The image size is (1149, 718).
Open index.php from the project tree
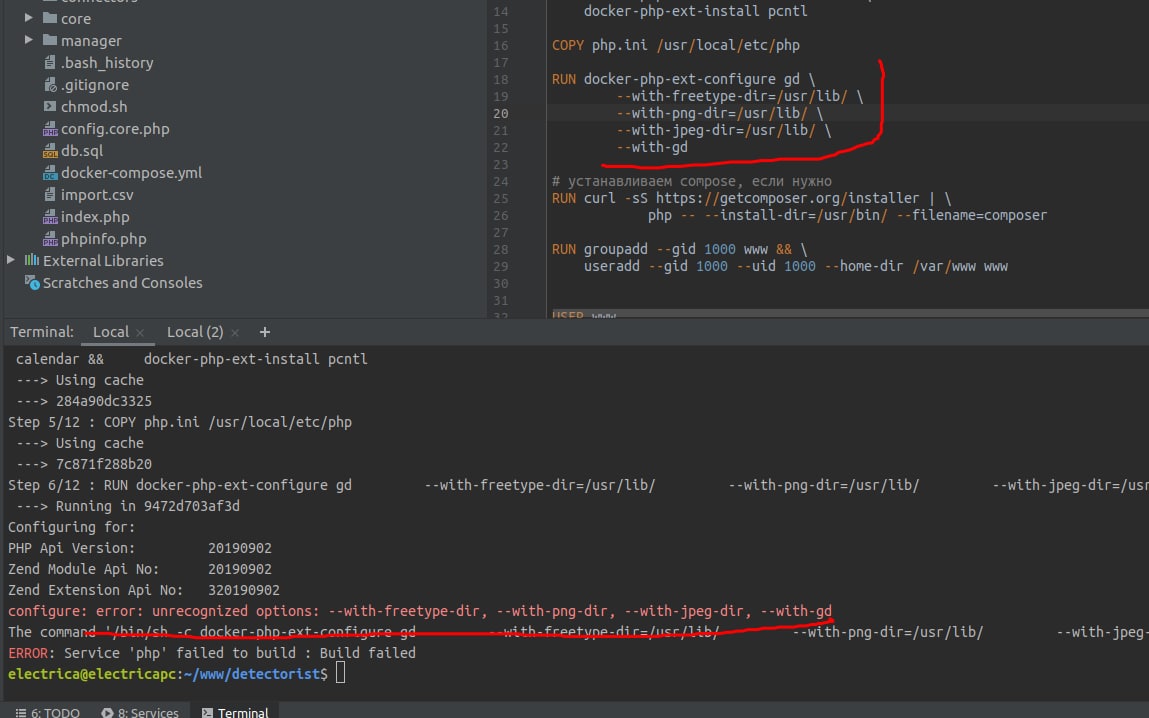(x=95, y=217)
